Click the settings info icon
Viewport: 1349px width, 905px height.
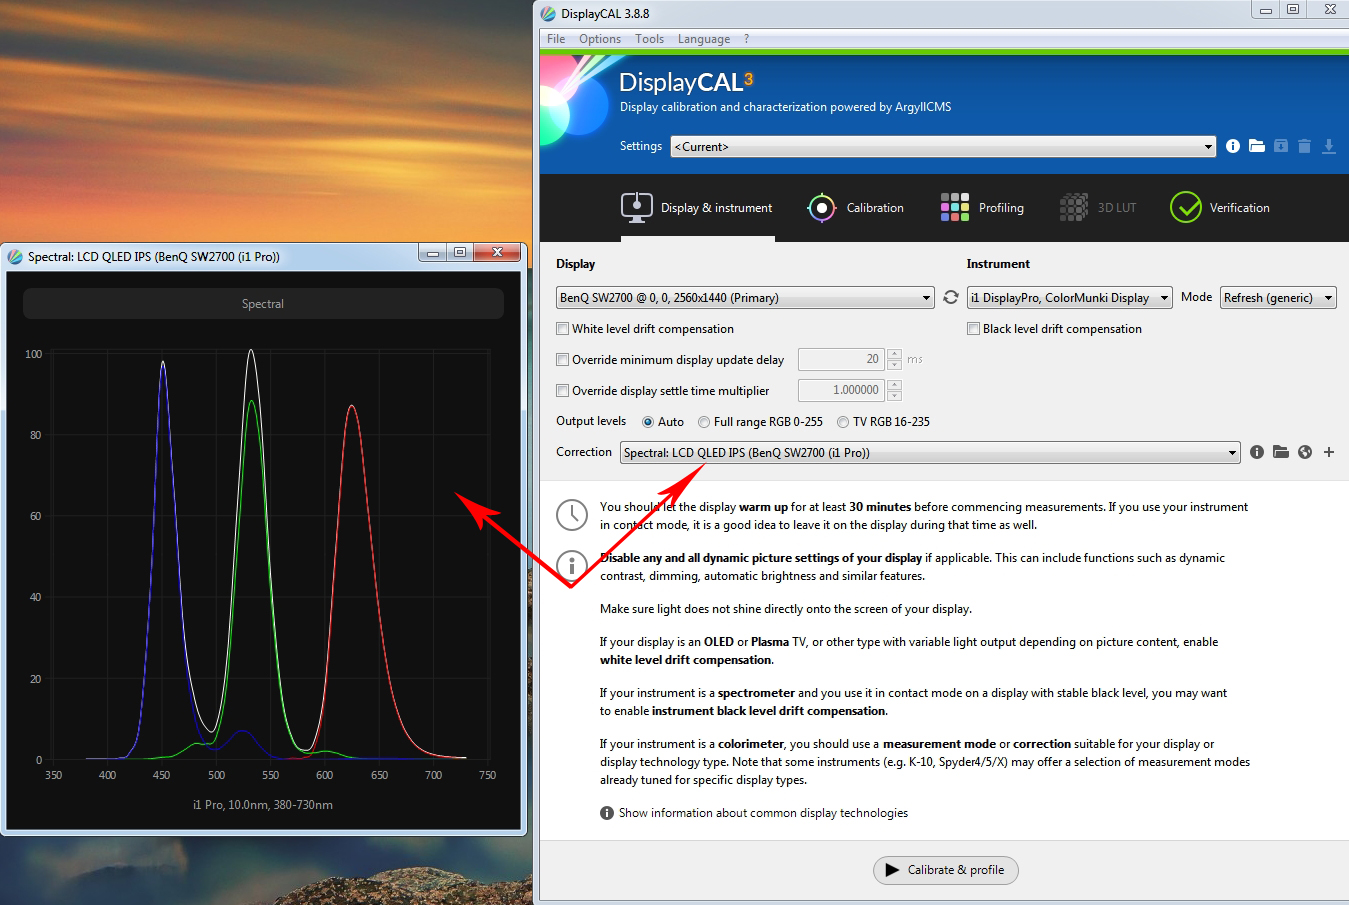tap(1232, 146)
